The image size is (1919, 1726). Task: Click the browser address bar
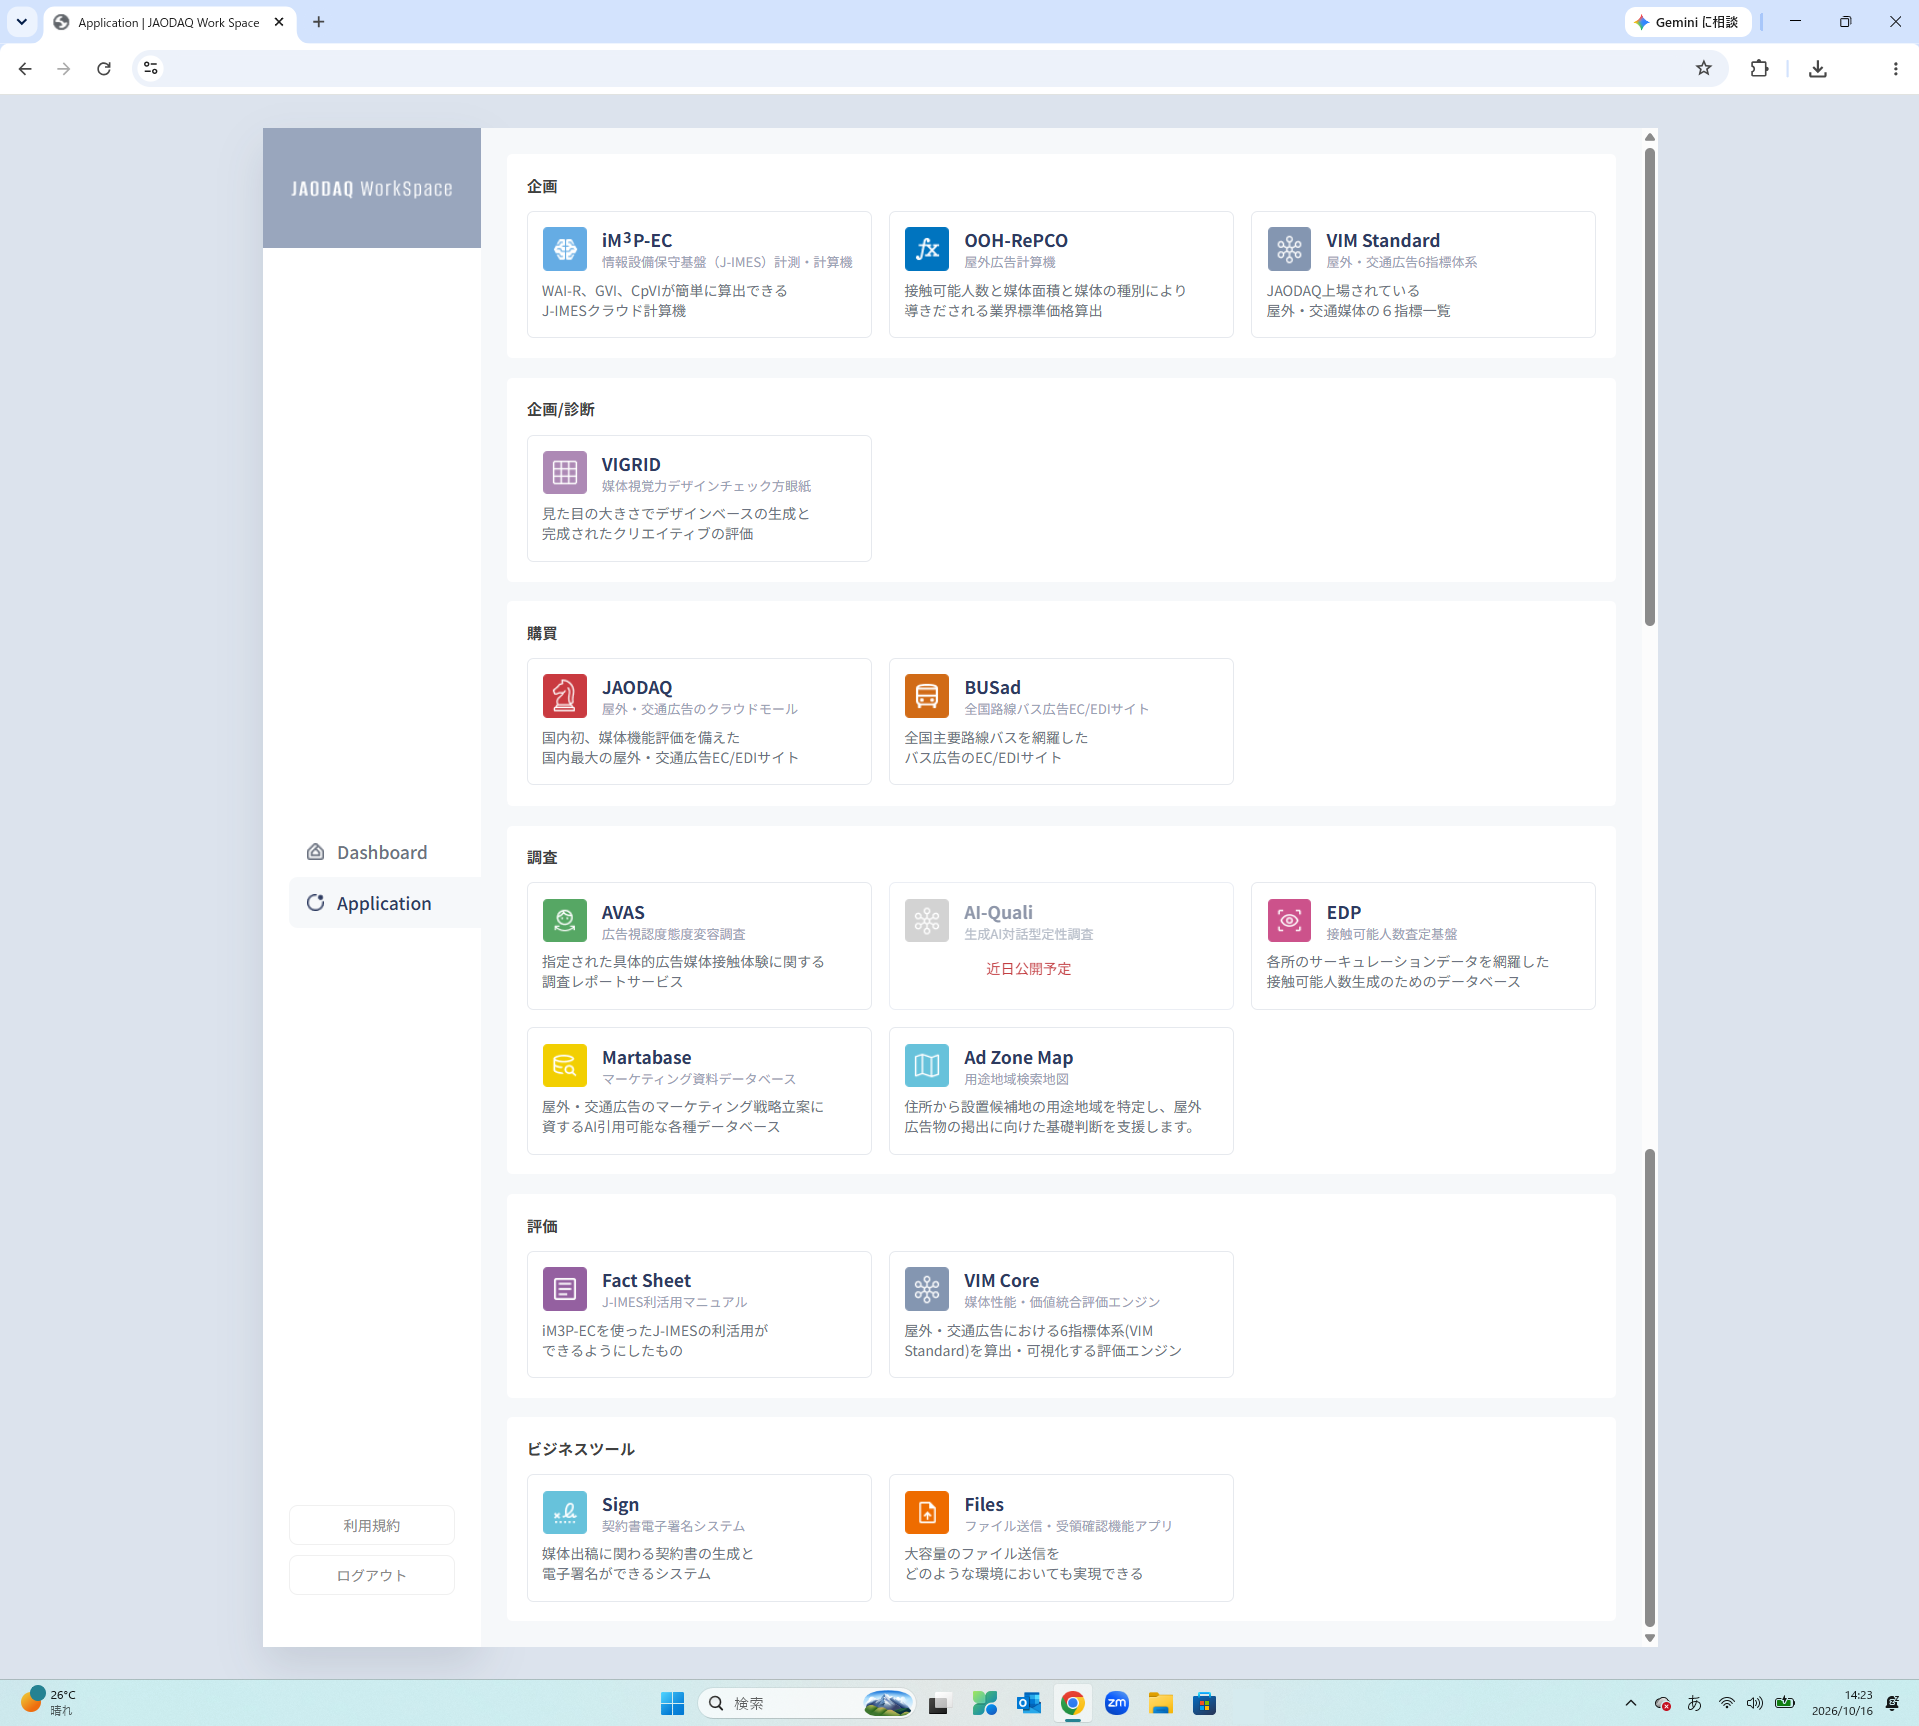928,68
